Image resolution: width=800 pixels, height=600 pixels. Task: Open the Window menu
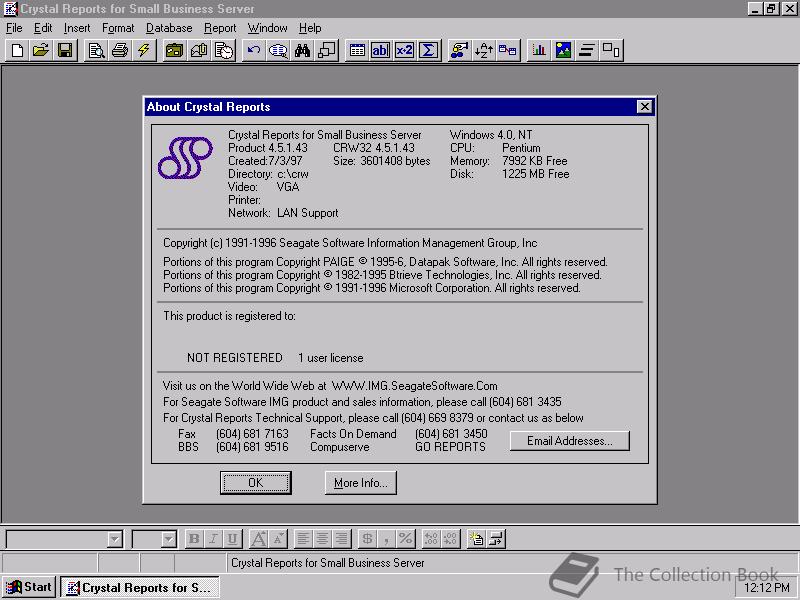[267, 28]
